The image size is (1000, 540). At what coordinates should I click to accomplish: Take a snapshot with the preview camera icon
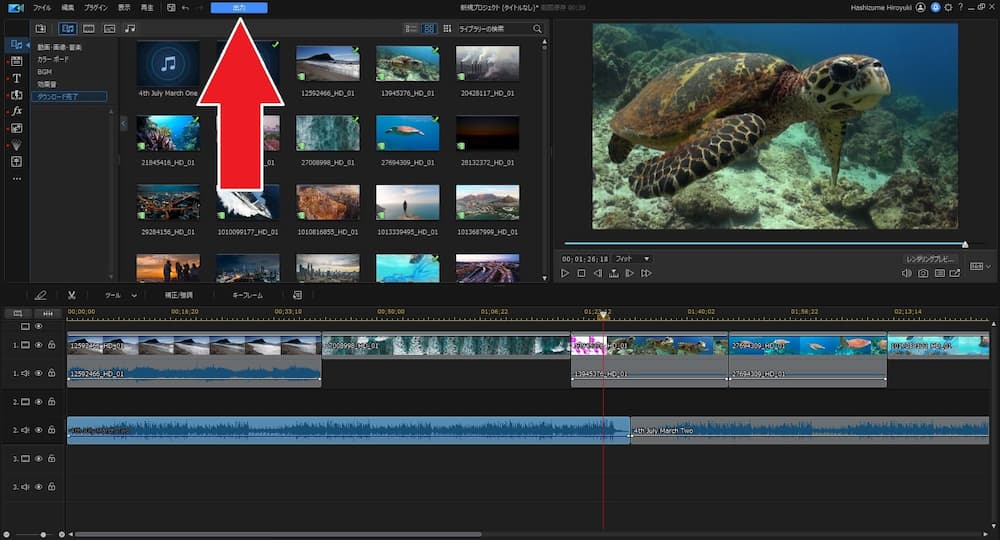[x=923, y=273]
